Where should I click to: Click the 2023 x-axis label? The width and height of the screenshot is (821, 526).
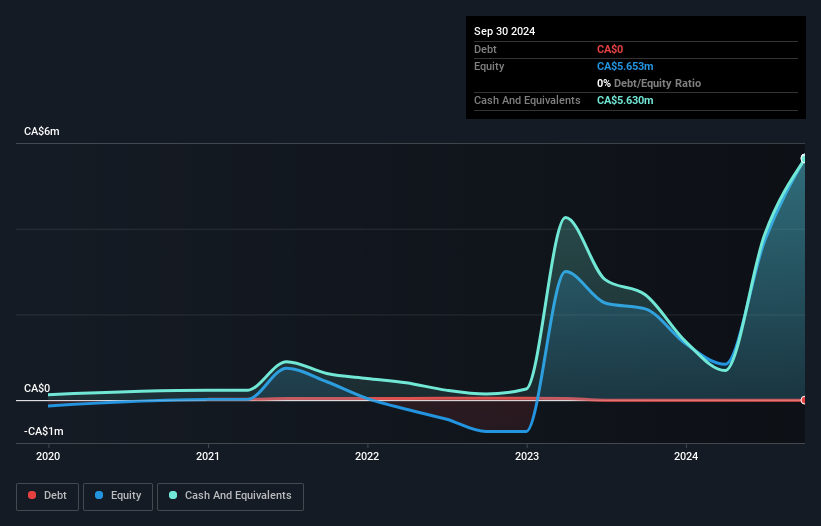[527, 456]
